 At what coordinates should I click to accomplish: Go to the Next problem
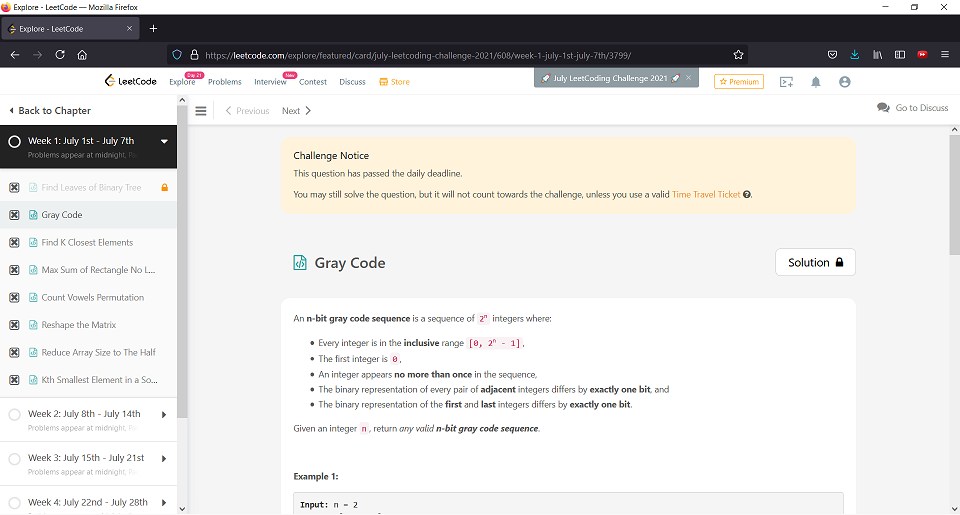296,111
